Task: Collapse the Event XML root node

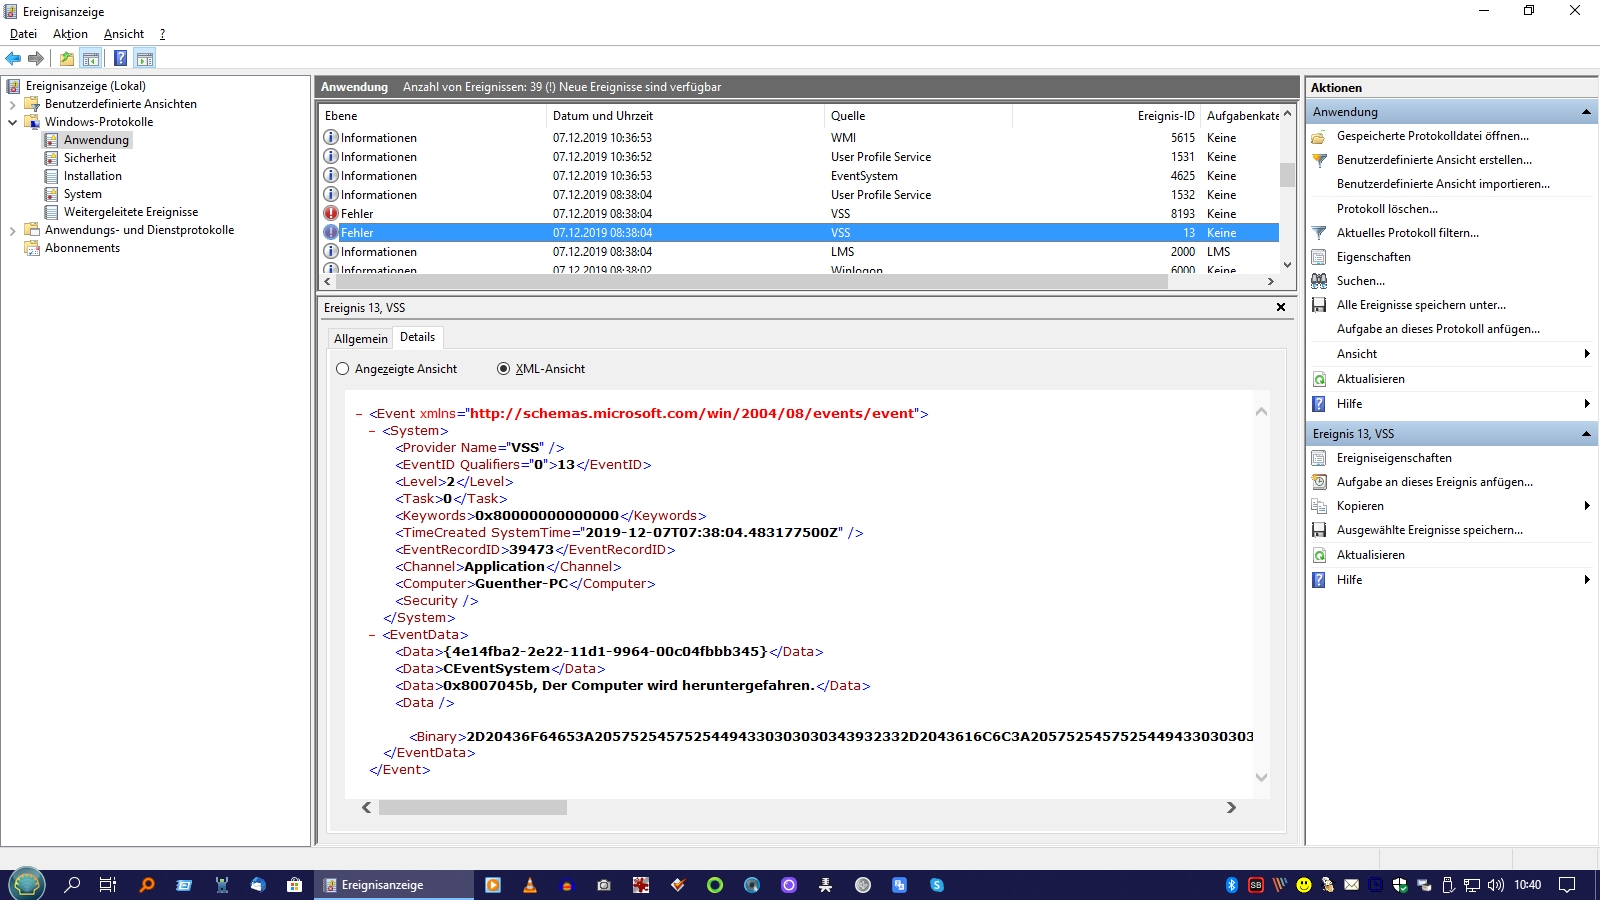Action: click(359, 414)
